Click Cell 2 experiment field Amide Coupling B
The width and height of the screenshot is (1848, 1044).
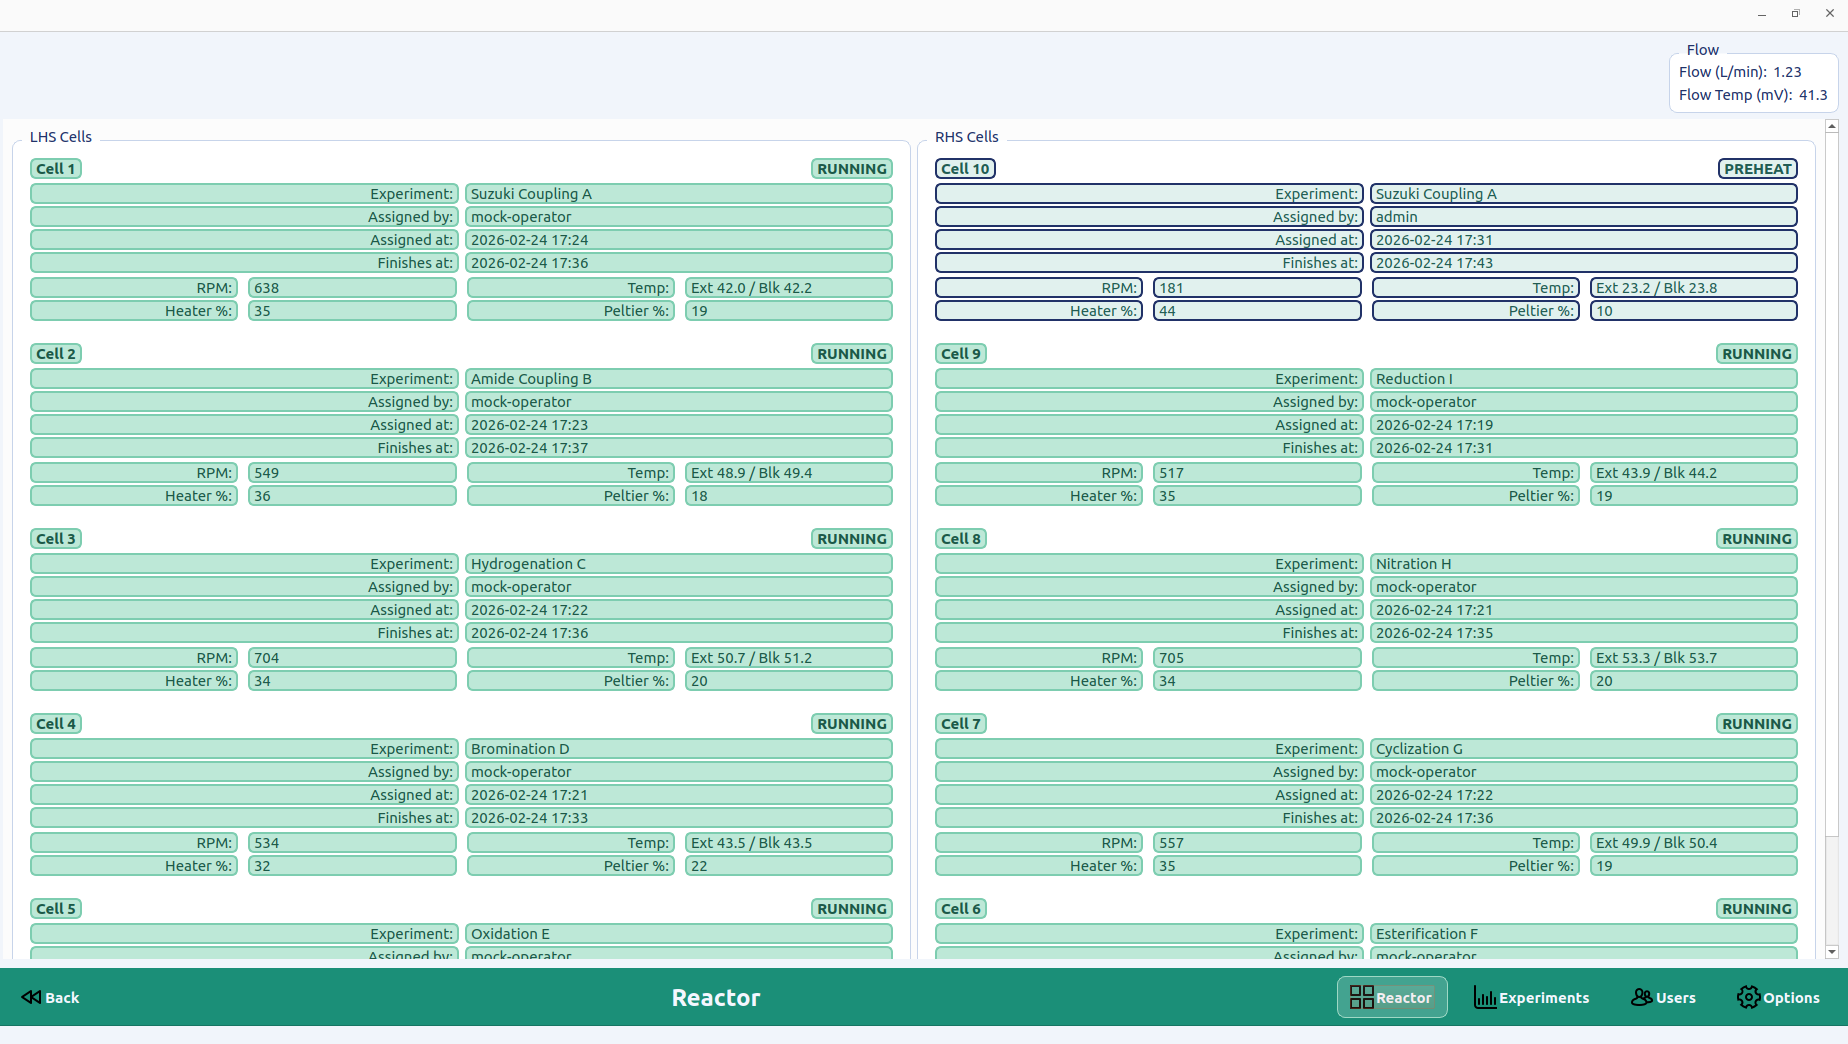[x=678, y=379]
